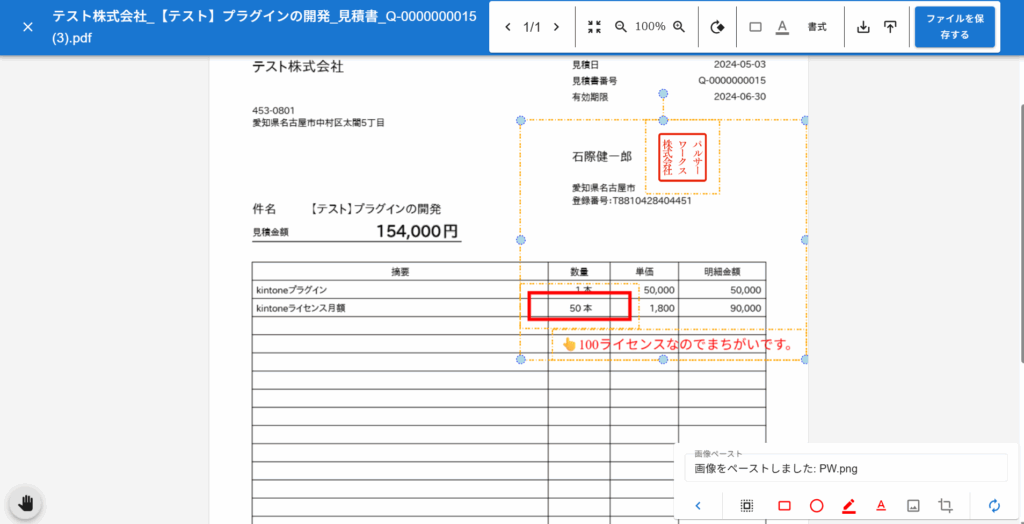The width and height of the screenshot is (1024, 524).
Task: Go to the next page
Action: coord(556,27)
